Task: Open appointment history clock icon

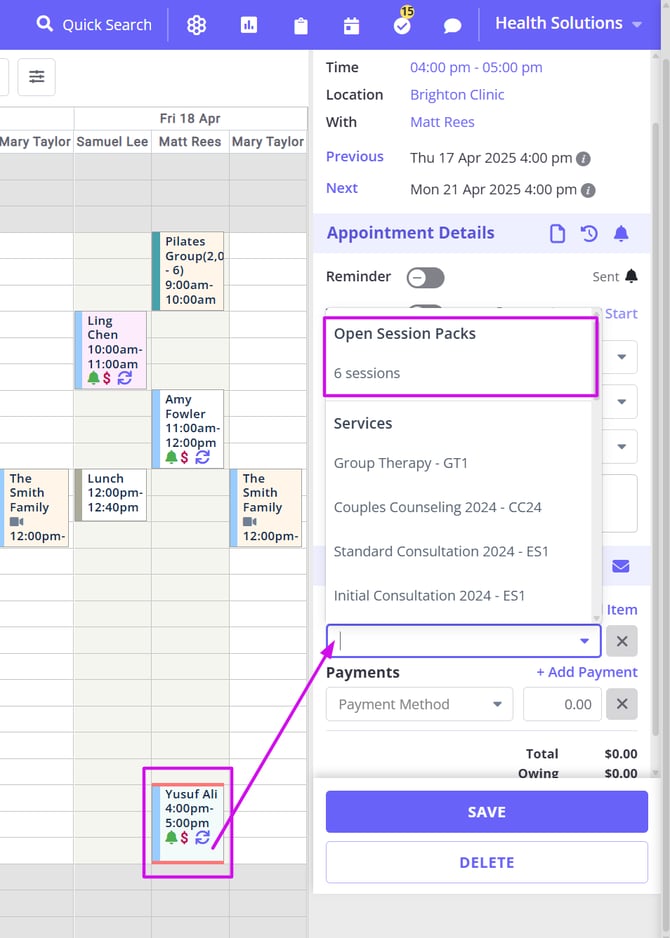Action: point(589,233)
